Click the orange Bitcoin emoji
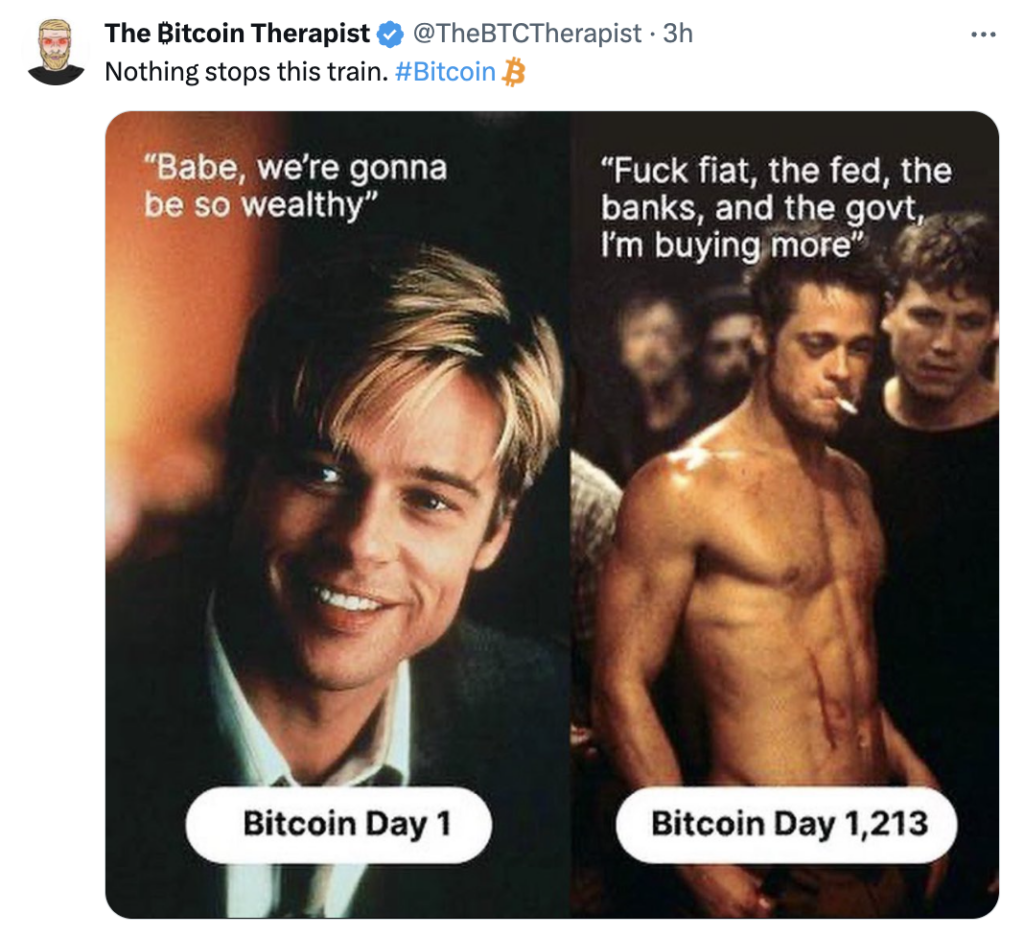Viewport: 1024px width, 936px height. (x=514, y=72)
